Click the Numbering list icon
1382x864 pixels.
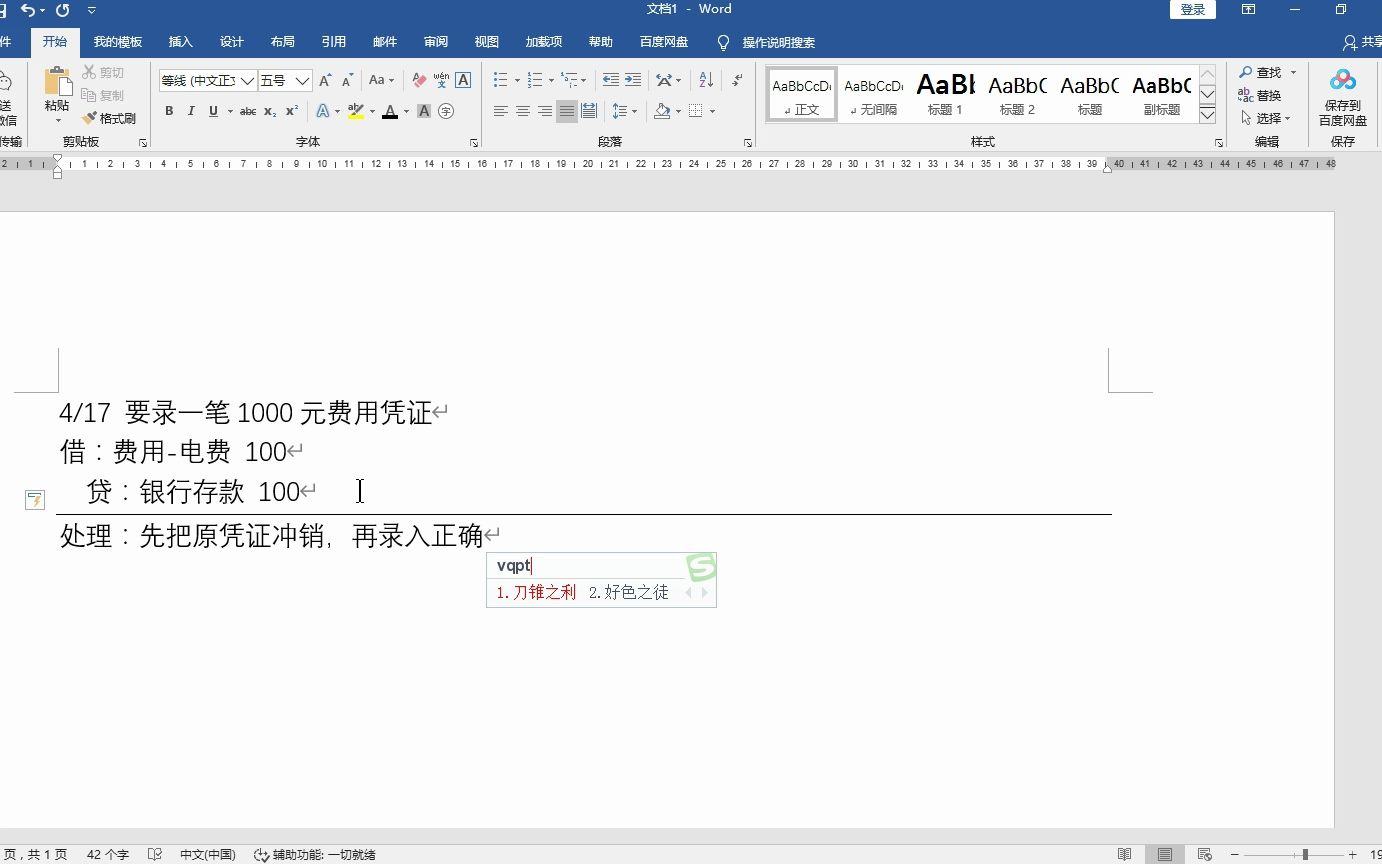535,80
